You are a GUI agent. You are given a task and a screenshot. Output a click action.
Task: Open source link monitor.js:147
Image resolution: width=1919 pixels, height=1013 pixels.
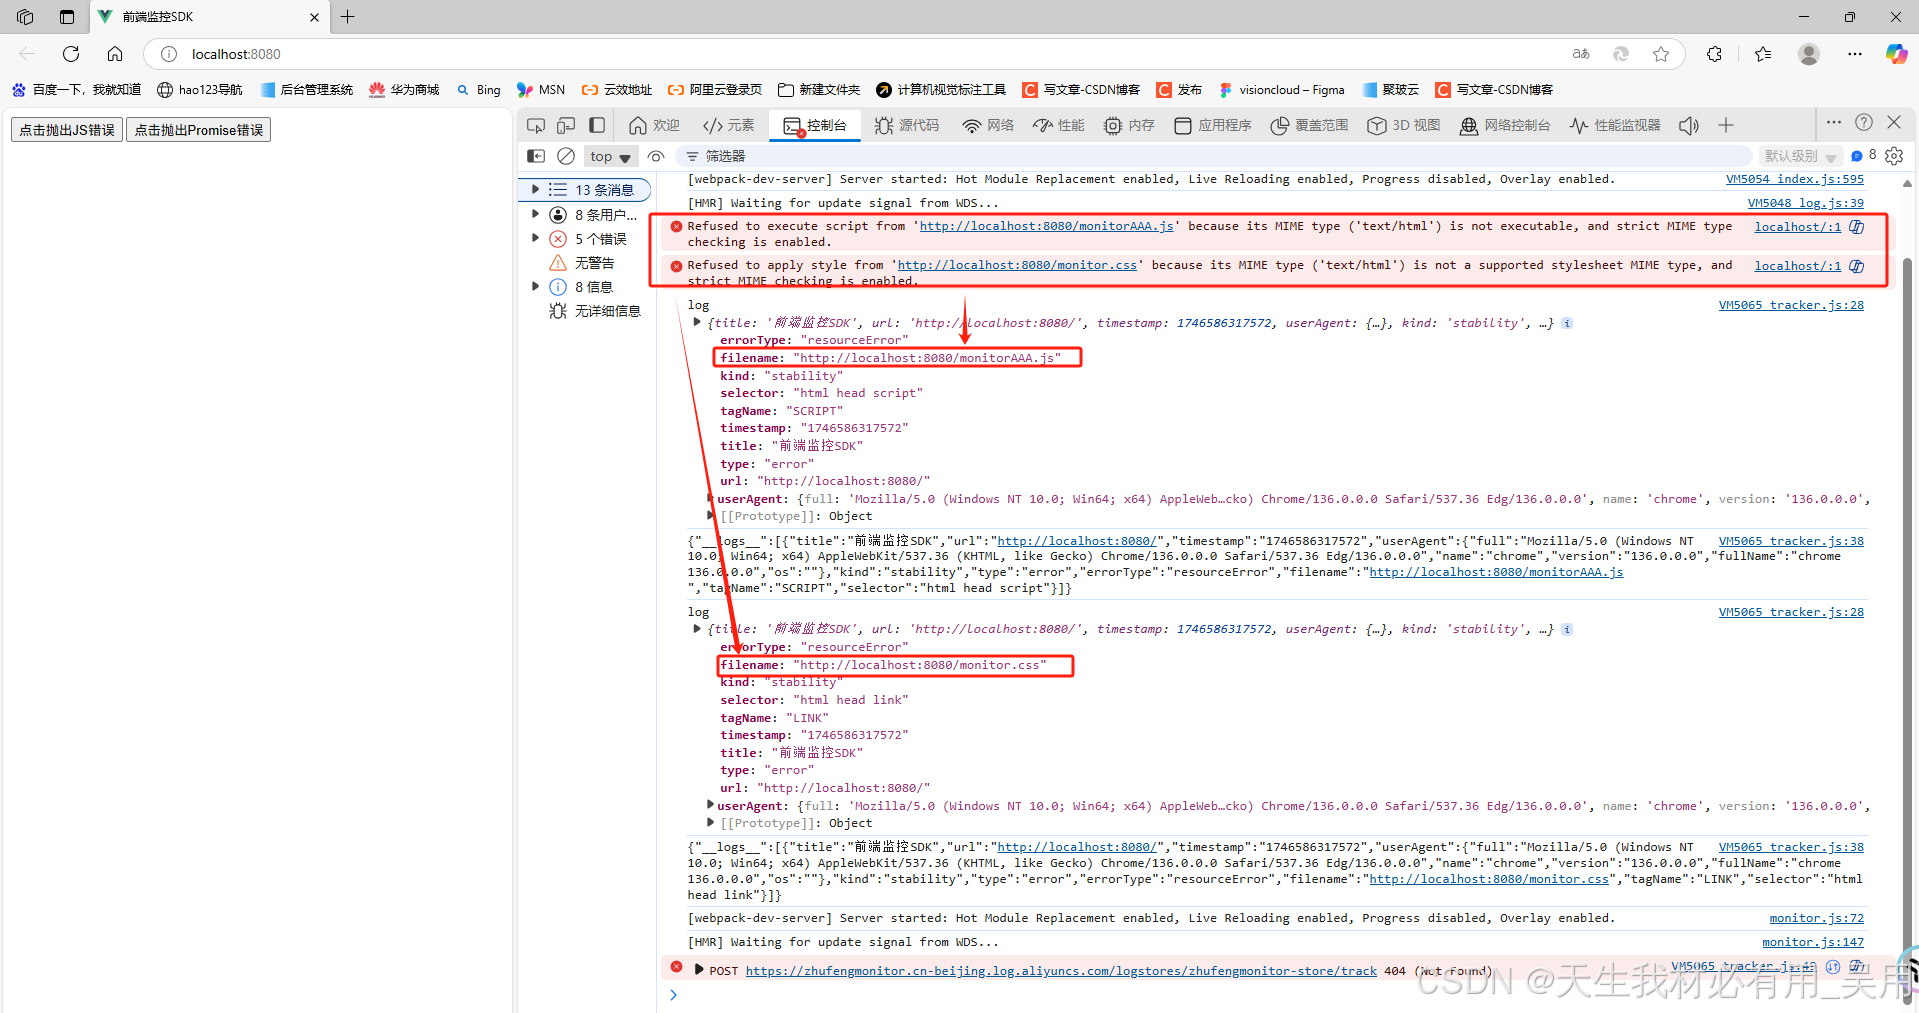tap(1813, 942)
